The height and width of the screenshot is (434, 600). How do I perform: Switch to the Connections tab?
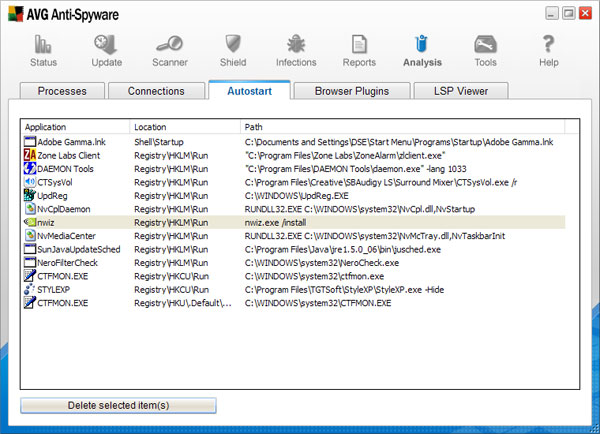[156, 91]
